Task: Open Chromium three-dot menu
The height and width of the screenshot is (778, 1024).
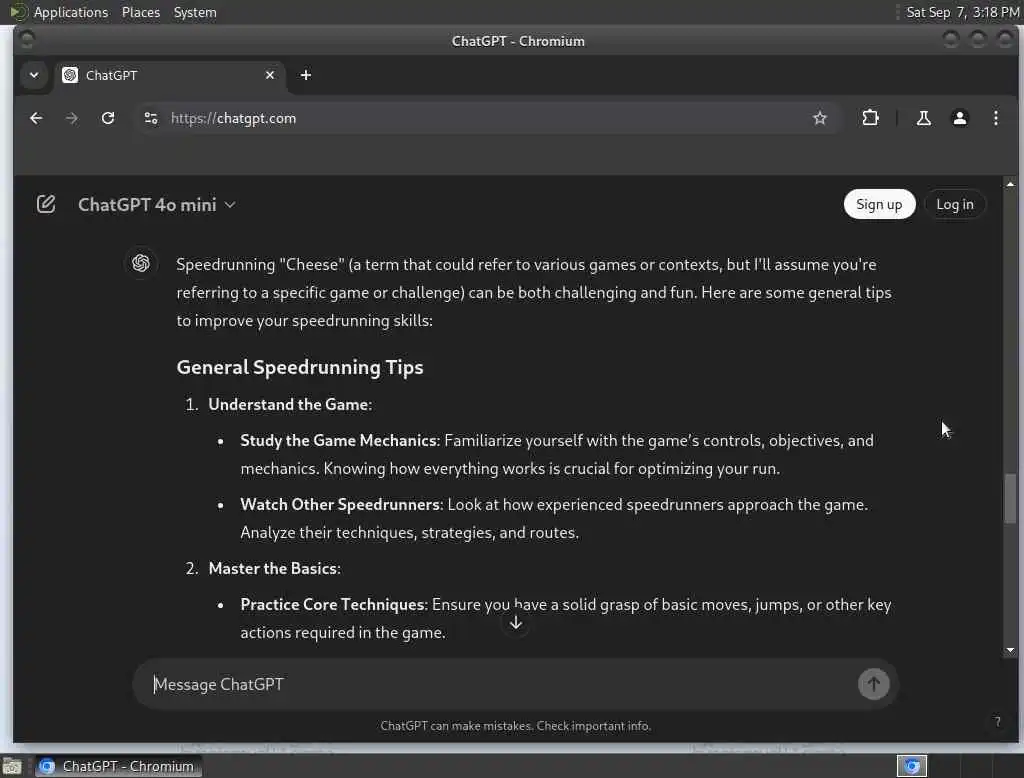Action: 995,118
